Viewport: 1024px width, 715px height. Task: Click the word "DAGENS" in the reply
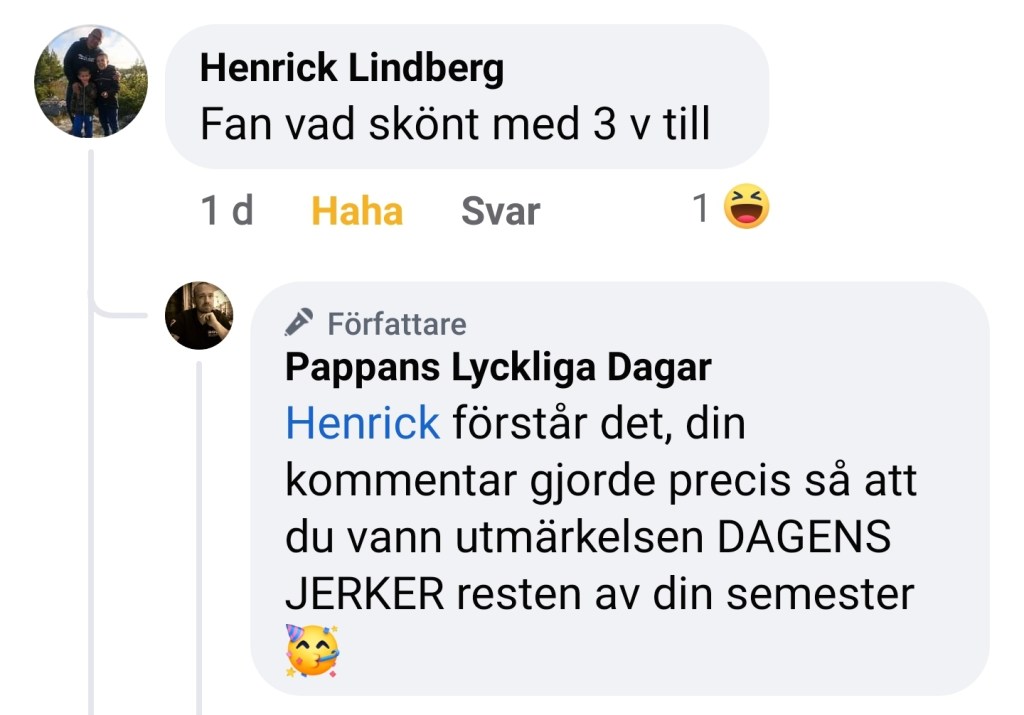pos(804,537)
